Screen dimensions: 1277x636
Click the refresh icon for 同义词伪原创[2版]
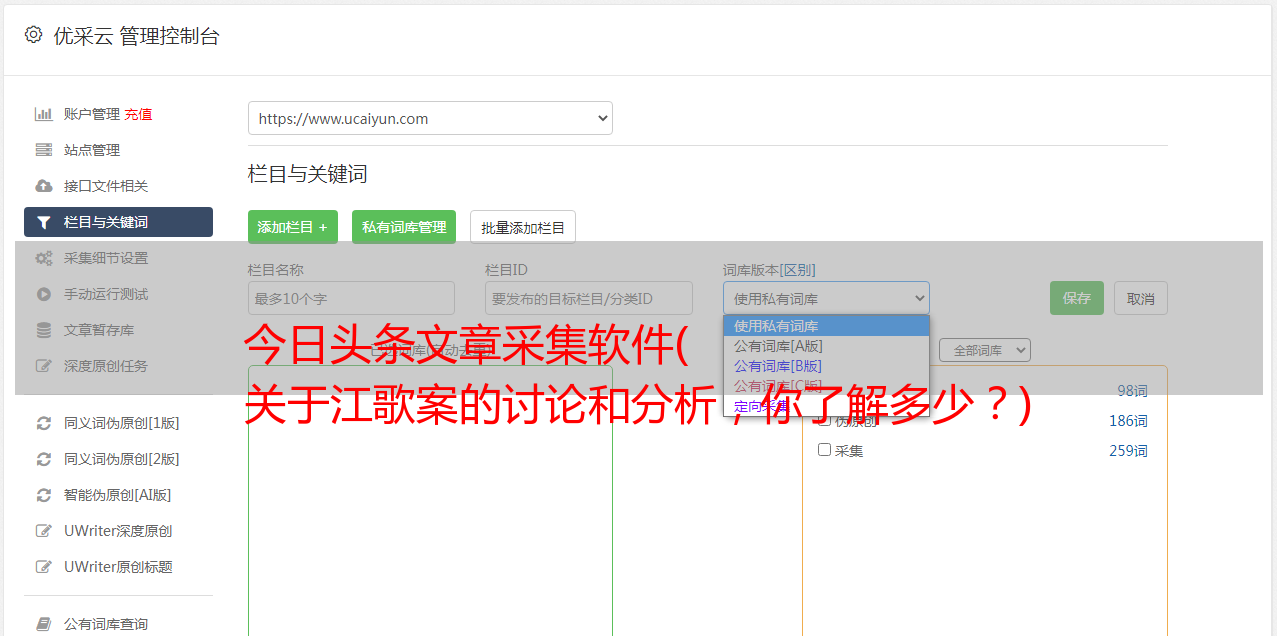pyautogui.click(x=44, y=459)
